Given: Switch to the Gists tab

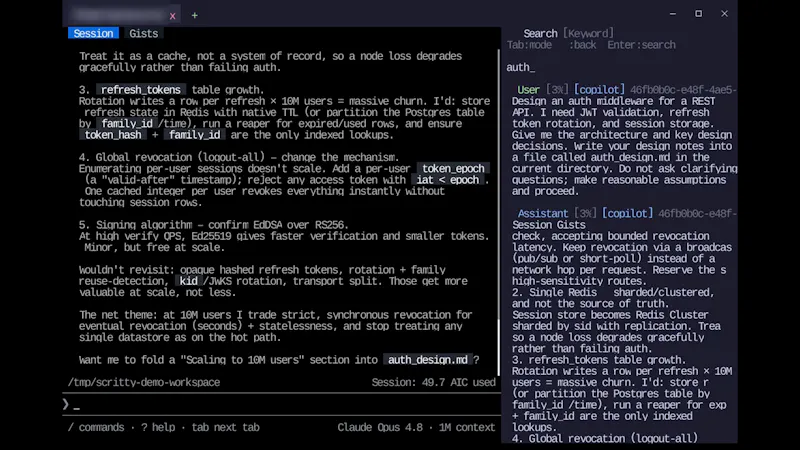Looking at the screenshot, I should pos(143,33).
